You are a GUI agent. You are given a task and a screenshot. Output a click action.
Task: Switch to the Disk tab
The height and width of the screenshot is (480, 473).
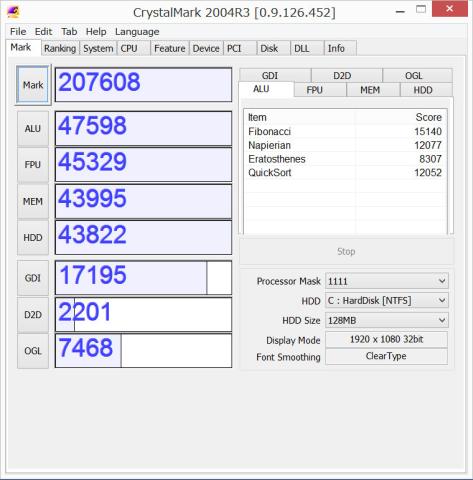273,48
